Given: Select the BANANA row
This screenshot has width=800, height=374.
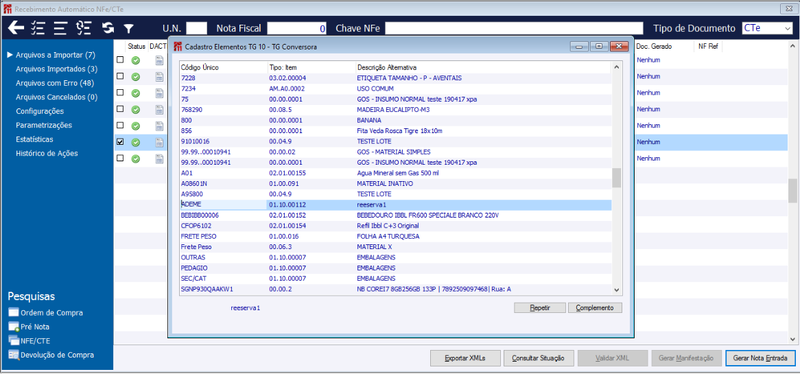Looking at the screenshot, I should click(395, 120).
